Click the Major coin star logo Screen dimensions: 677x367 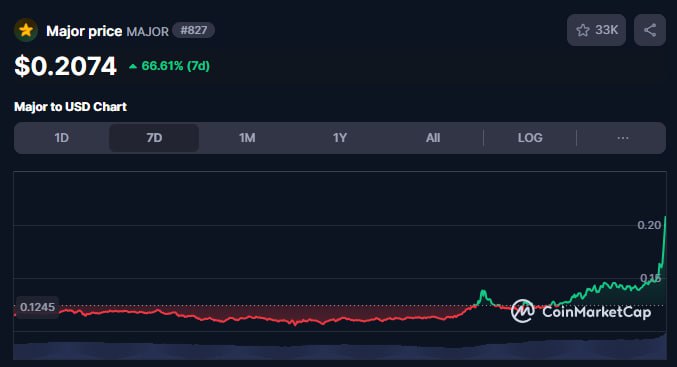(26, 30)
